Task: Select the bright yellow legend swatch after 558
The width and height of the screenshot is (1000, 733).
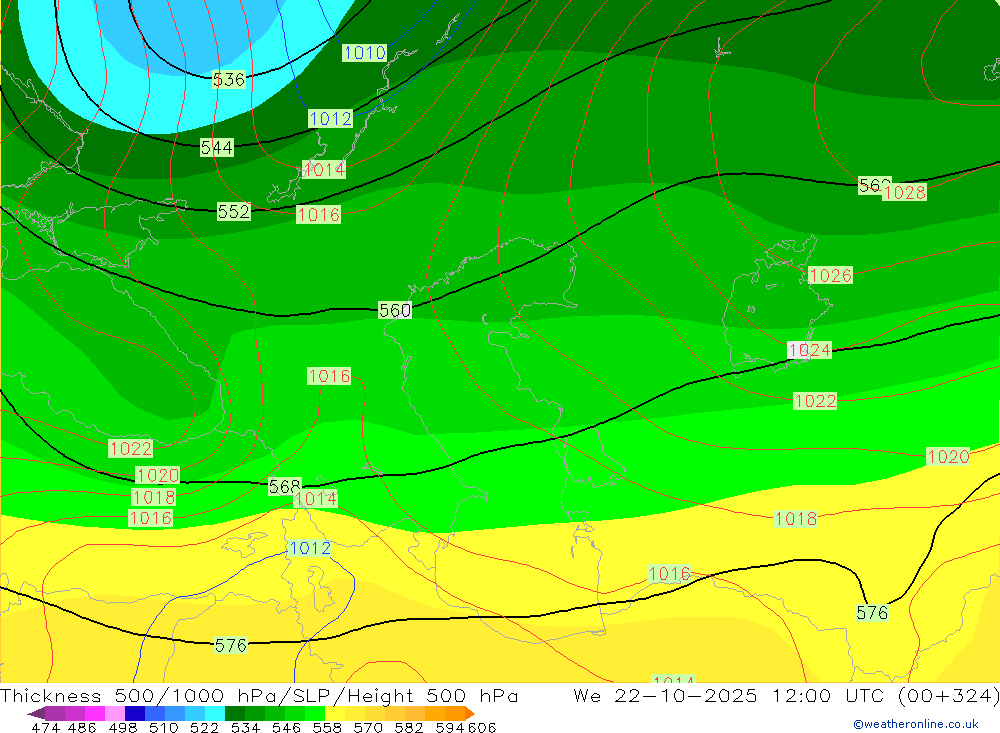Action: tap(335, 713)
